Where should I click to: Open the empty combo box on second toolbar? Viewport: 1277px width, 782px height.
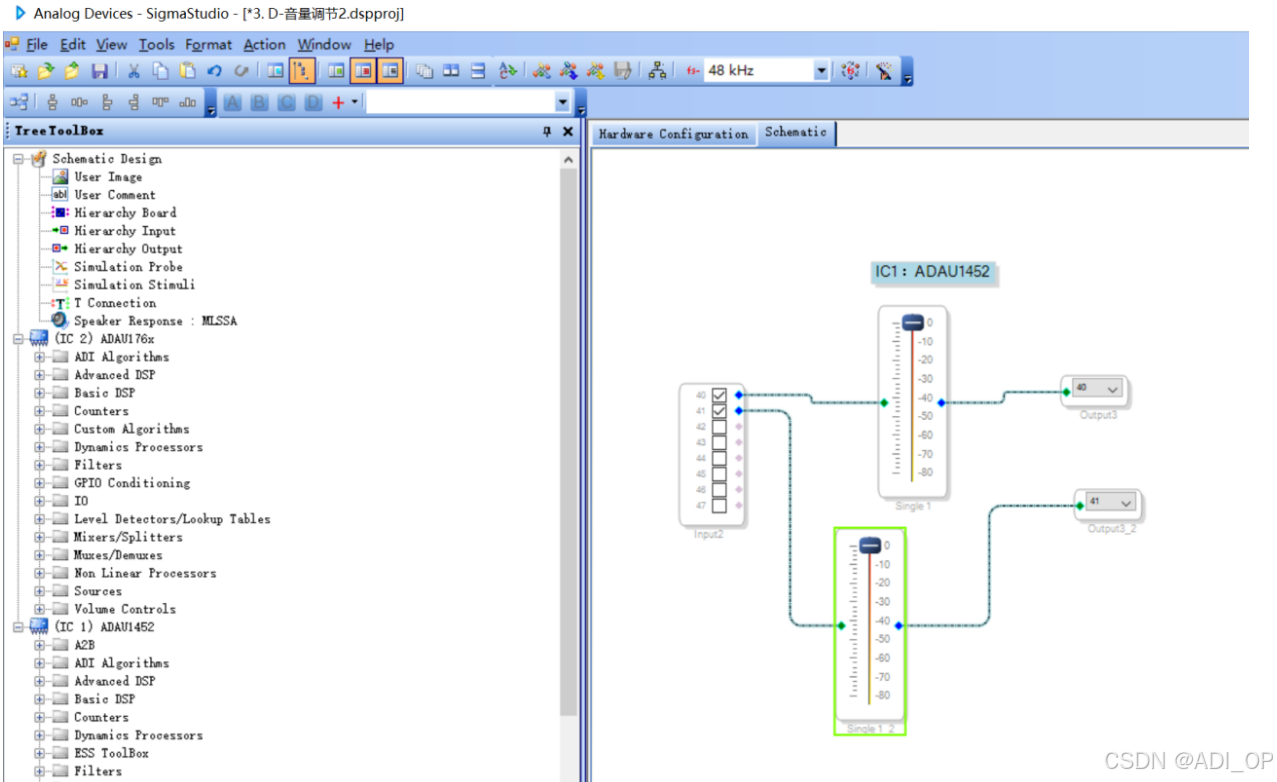563,102
